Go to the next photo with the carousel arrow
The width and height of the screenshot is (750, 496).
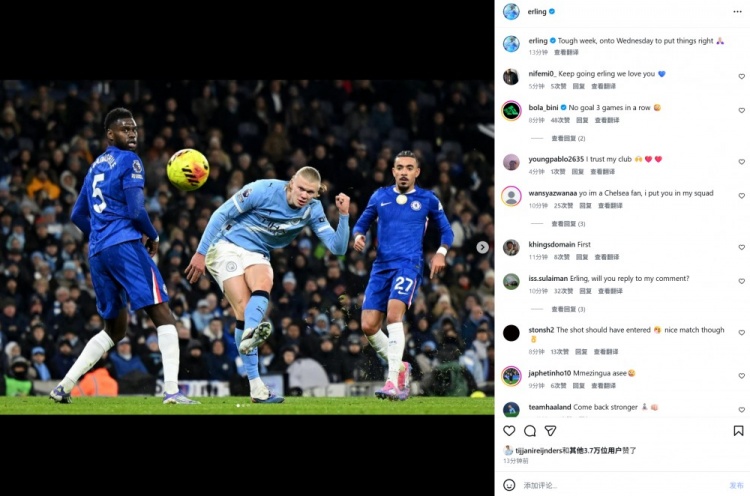click(482, 247)
